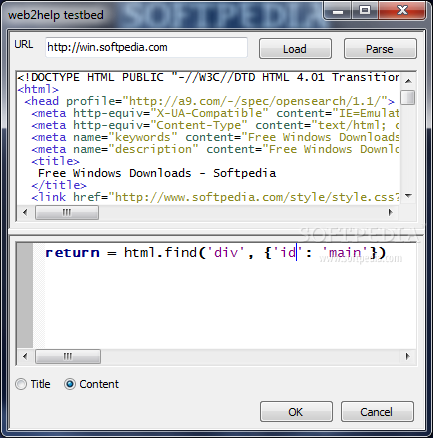Click the 'main' string in the code
The image size is (433, 438).
345,252
